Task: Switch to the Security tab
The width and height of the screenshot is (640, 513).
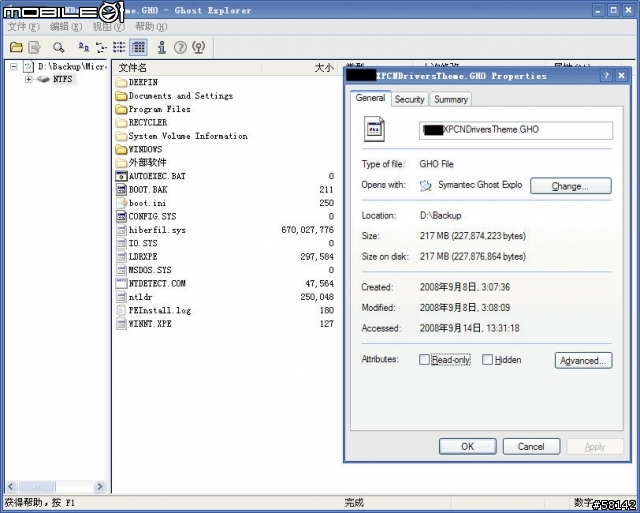Action: (x=409, y=100)
